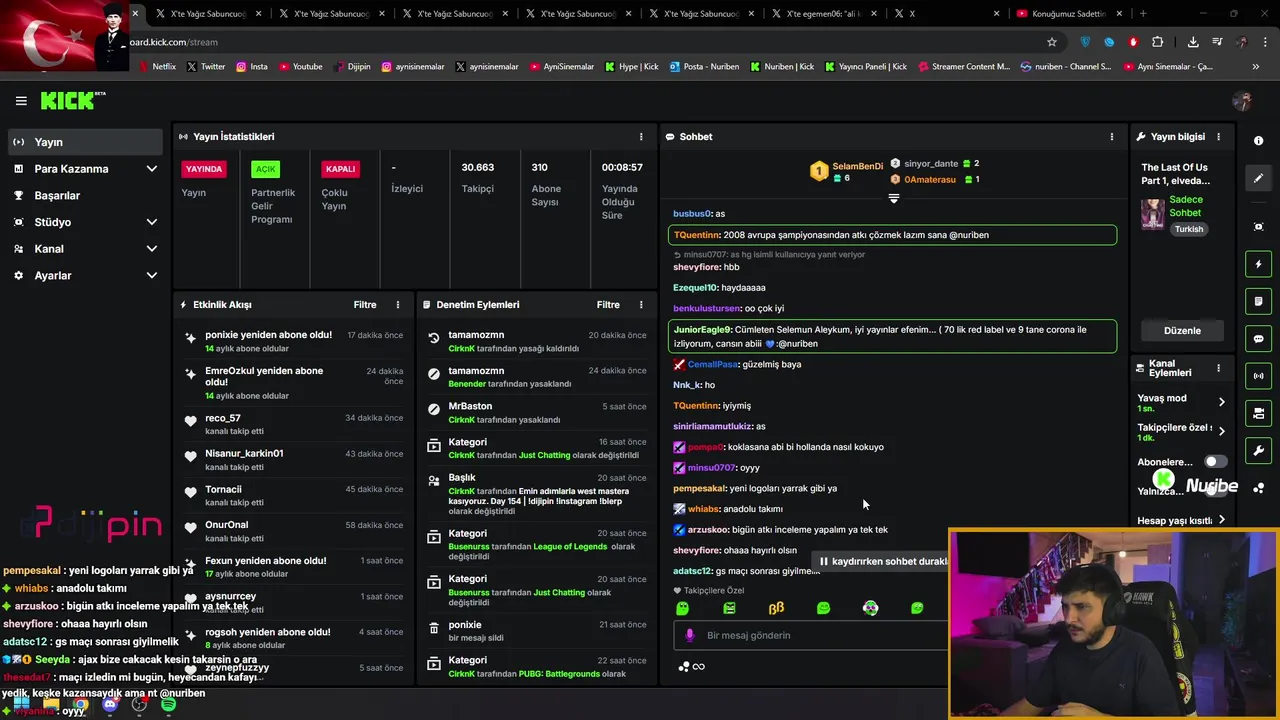This screenshot has height=720, width=1280.
Task: Open browser downloads icon
Action: click(x=1193, y=42)
